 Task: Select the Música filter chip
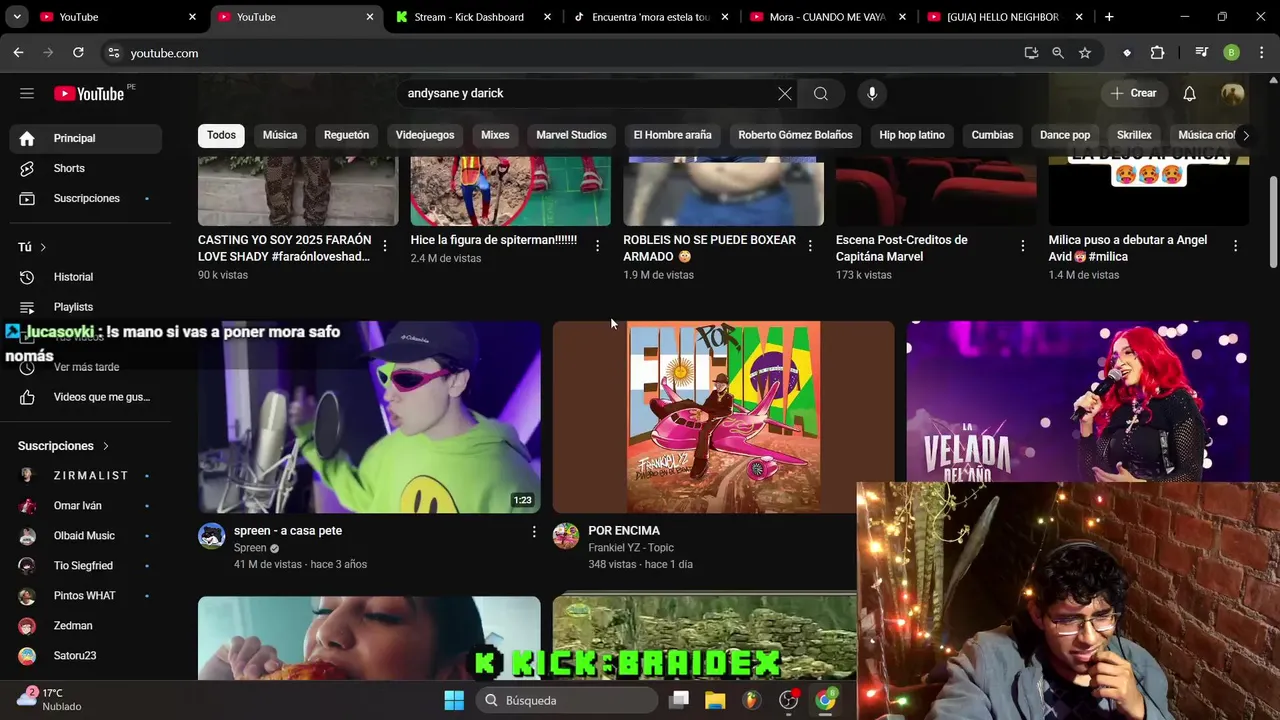coord(280,135)
